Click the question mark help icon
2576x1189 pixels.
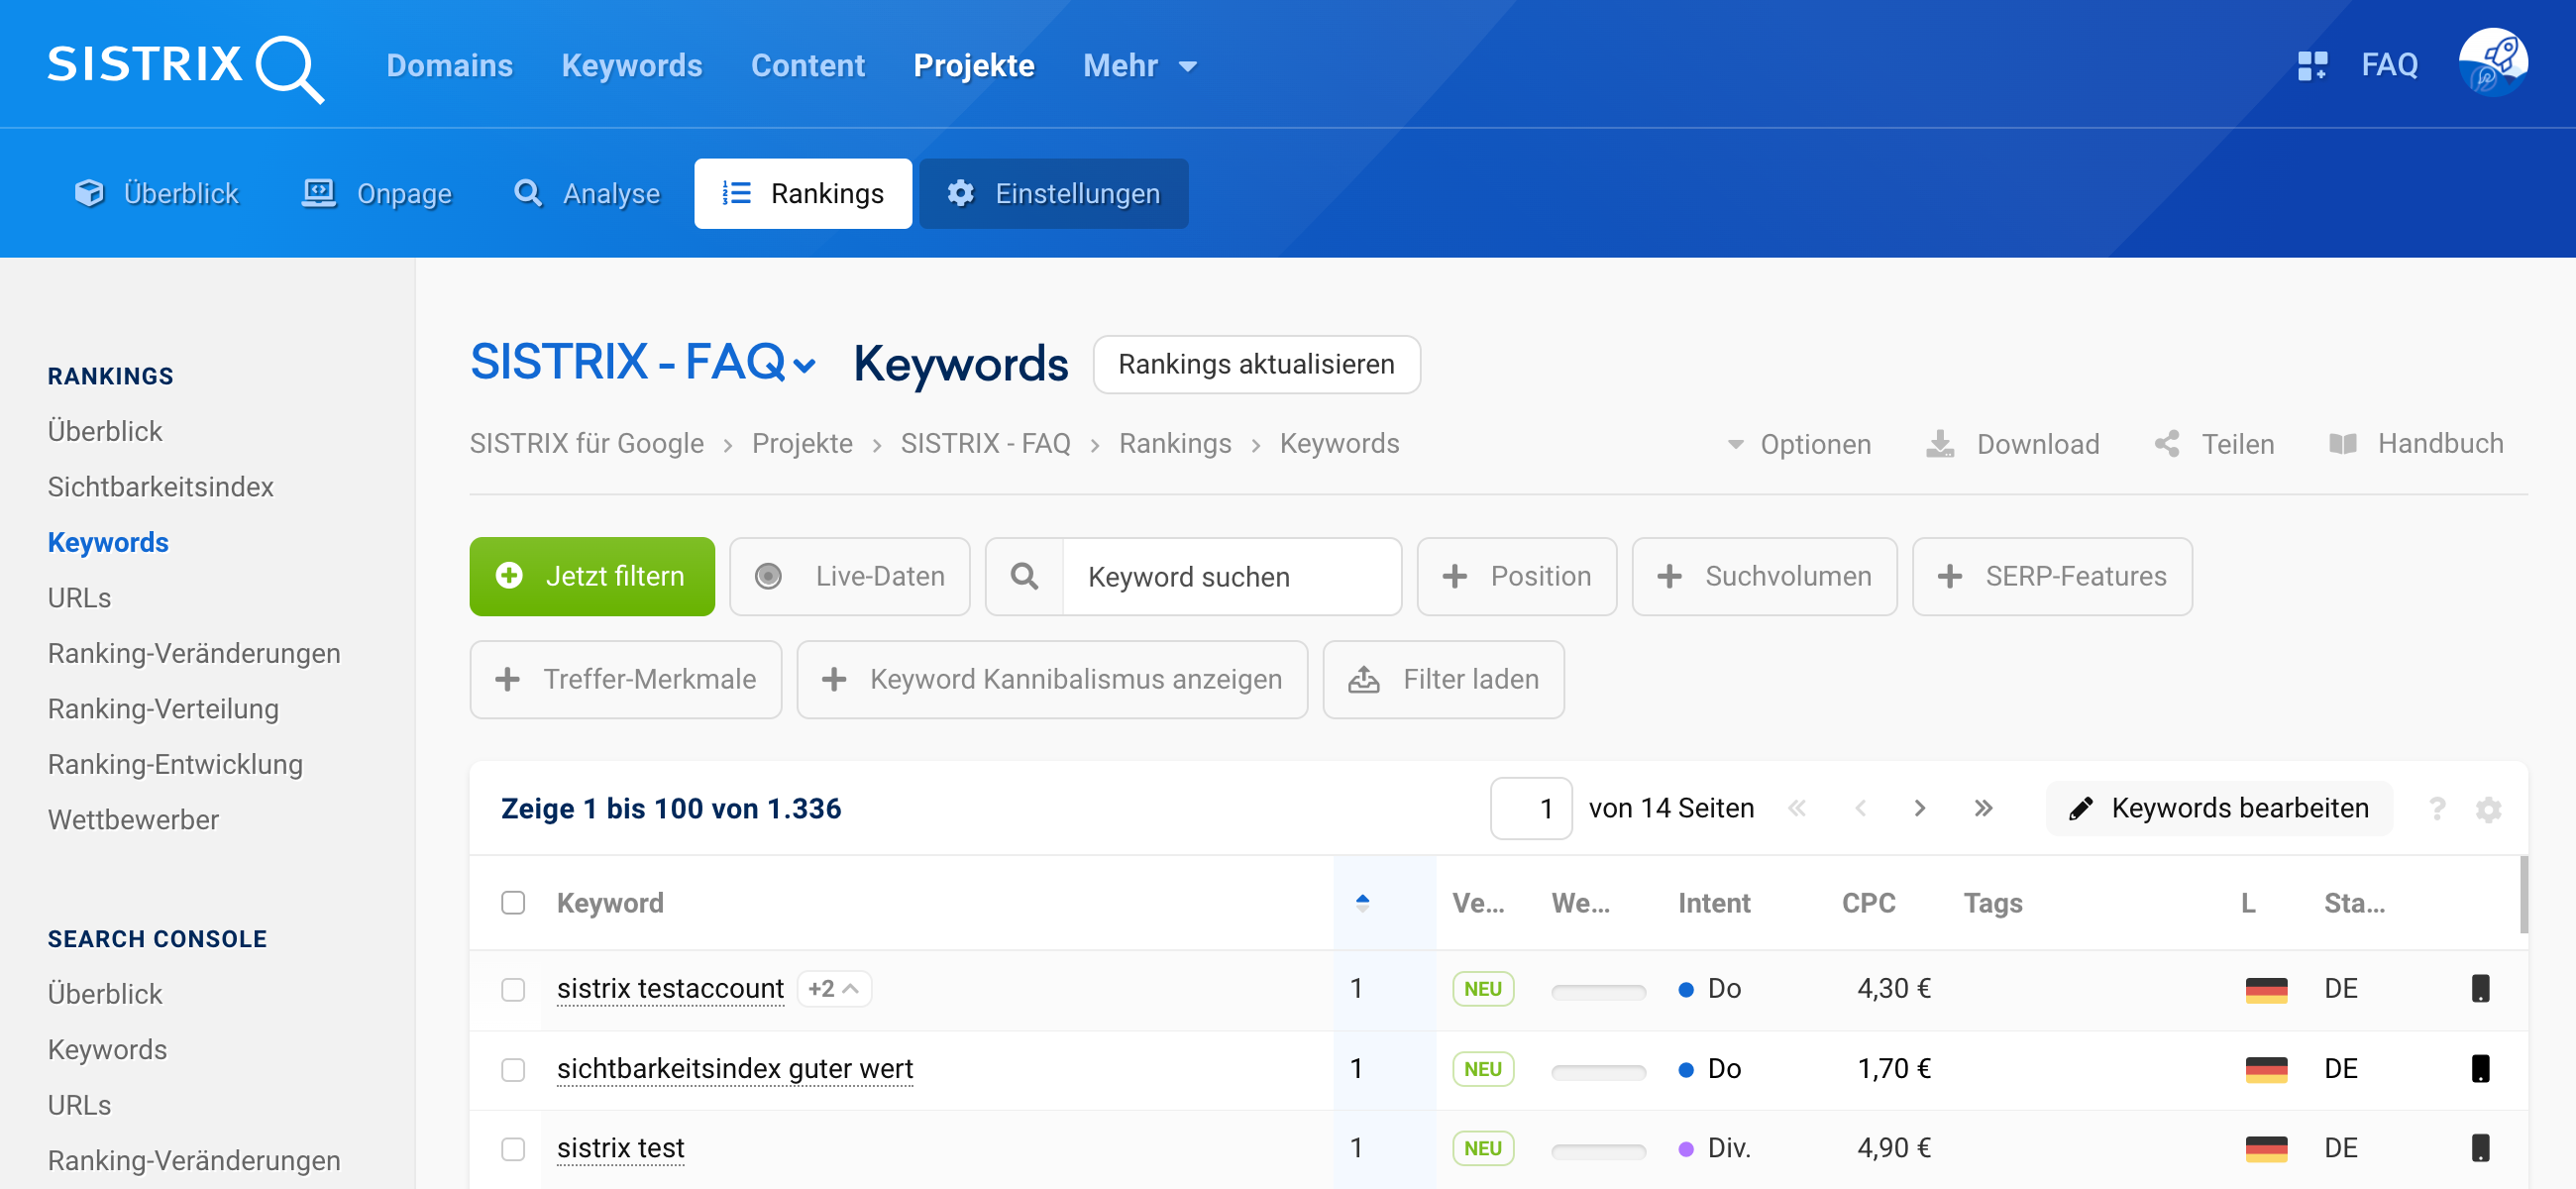pyautogui.click(x=2437, y=808)
